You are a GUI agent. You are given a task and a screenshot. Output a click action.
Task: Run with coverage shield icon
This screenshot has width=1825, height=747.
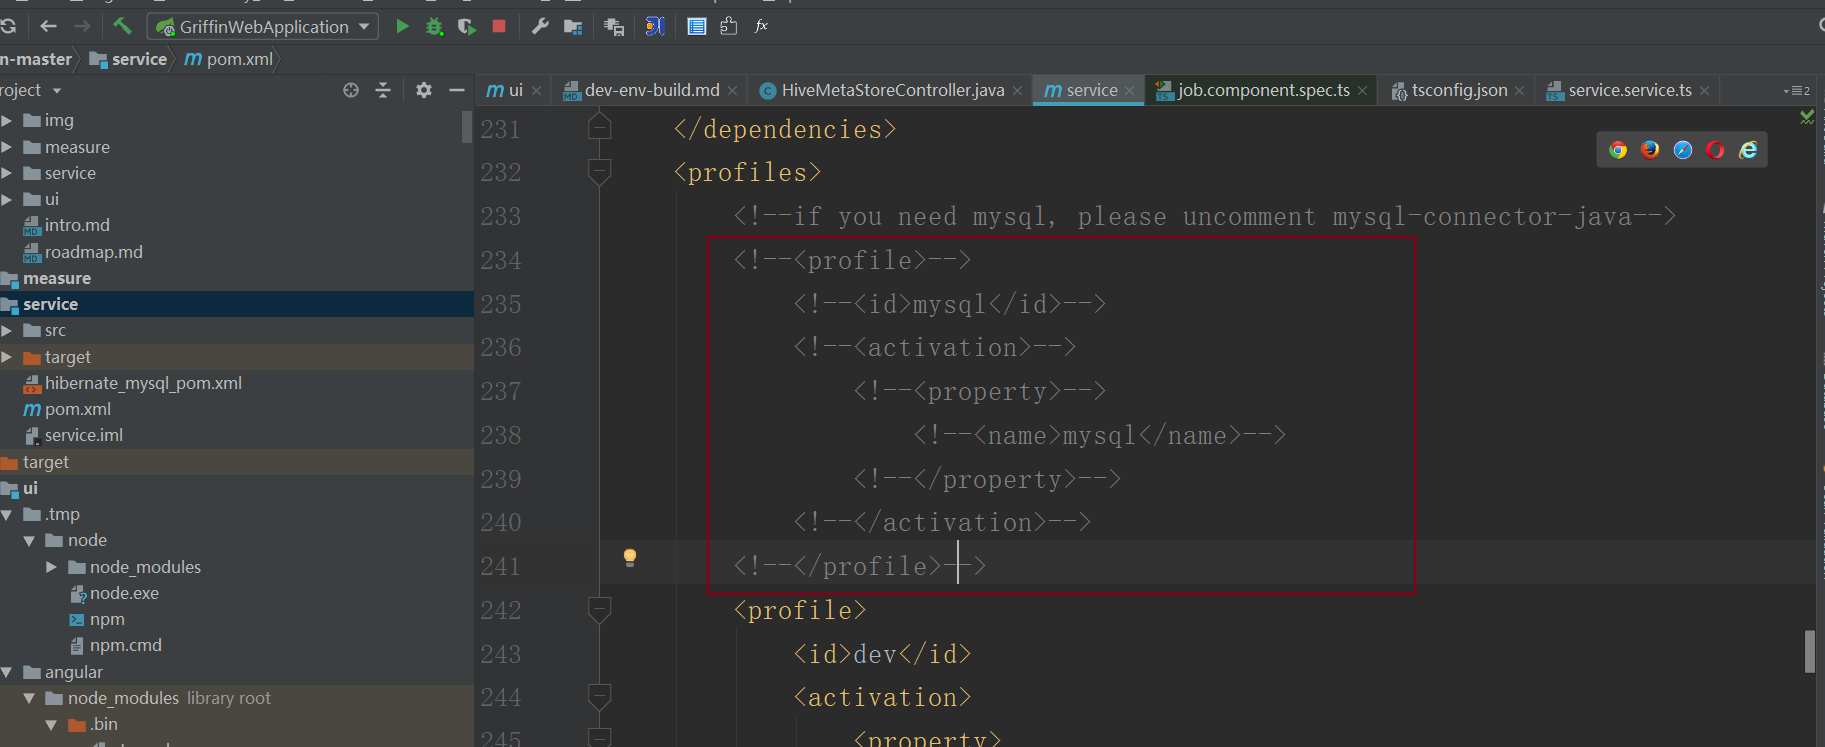(466, 26)
